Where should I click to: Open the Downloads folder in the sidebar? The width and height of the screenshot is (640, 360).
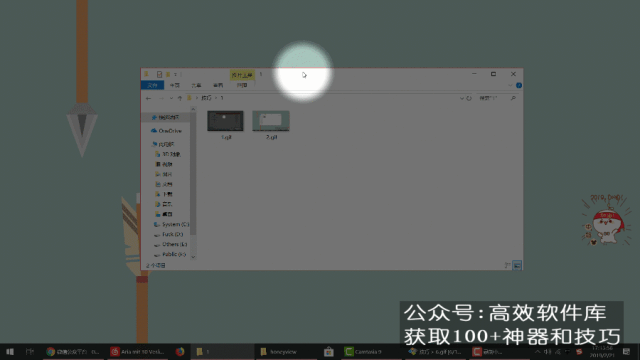click(164, 194)
